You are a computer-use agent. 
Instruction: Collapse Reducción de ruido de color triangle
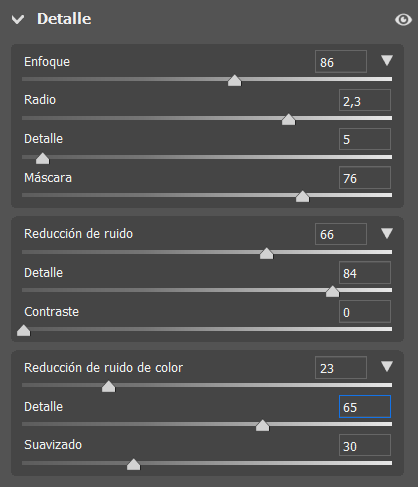click(387, 366)
